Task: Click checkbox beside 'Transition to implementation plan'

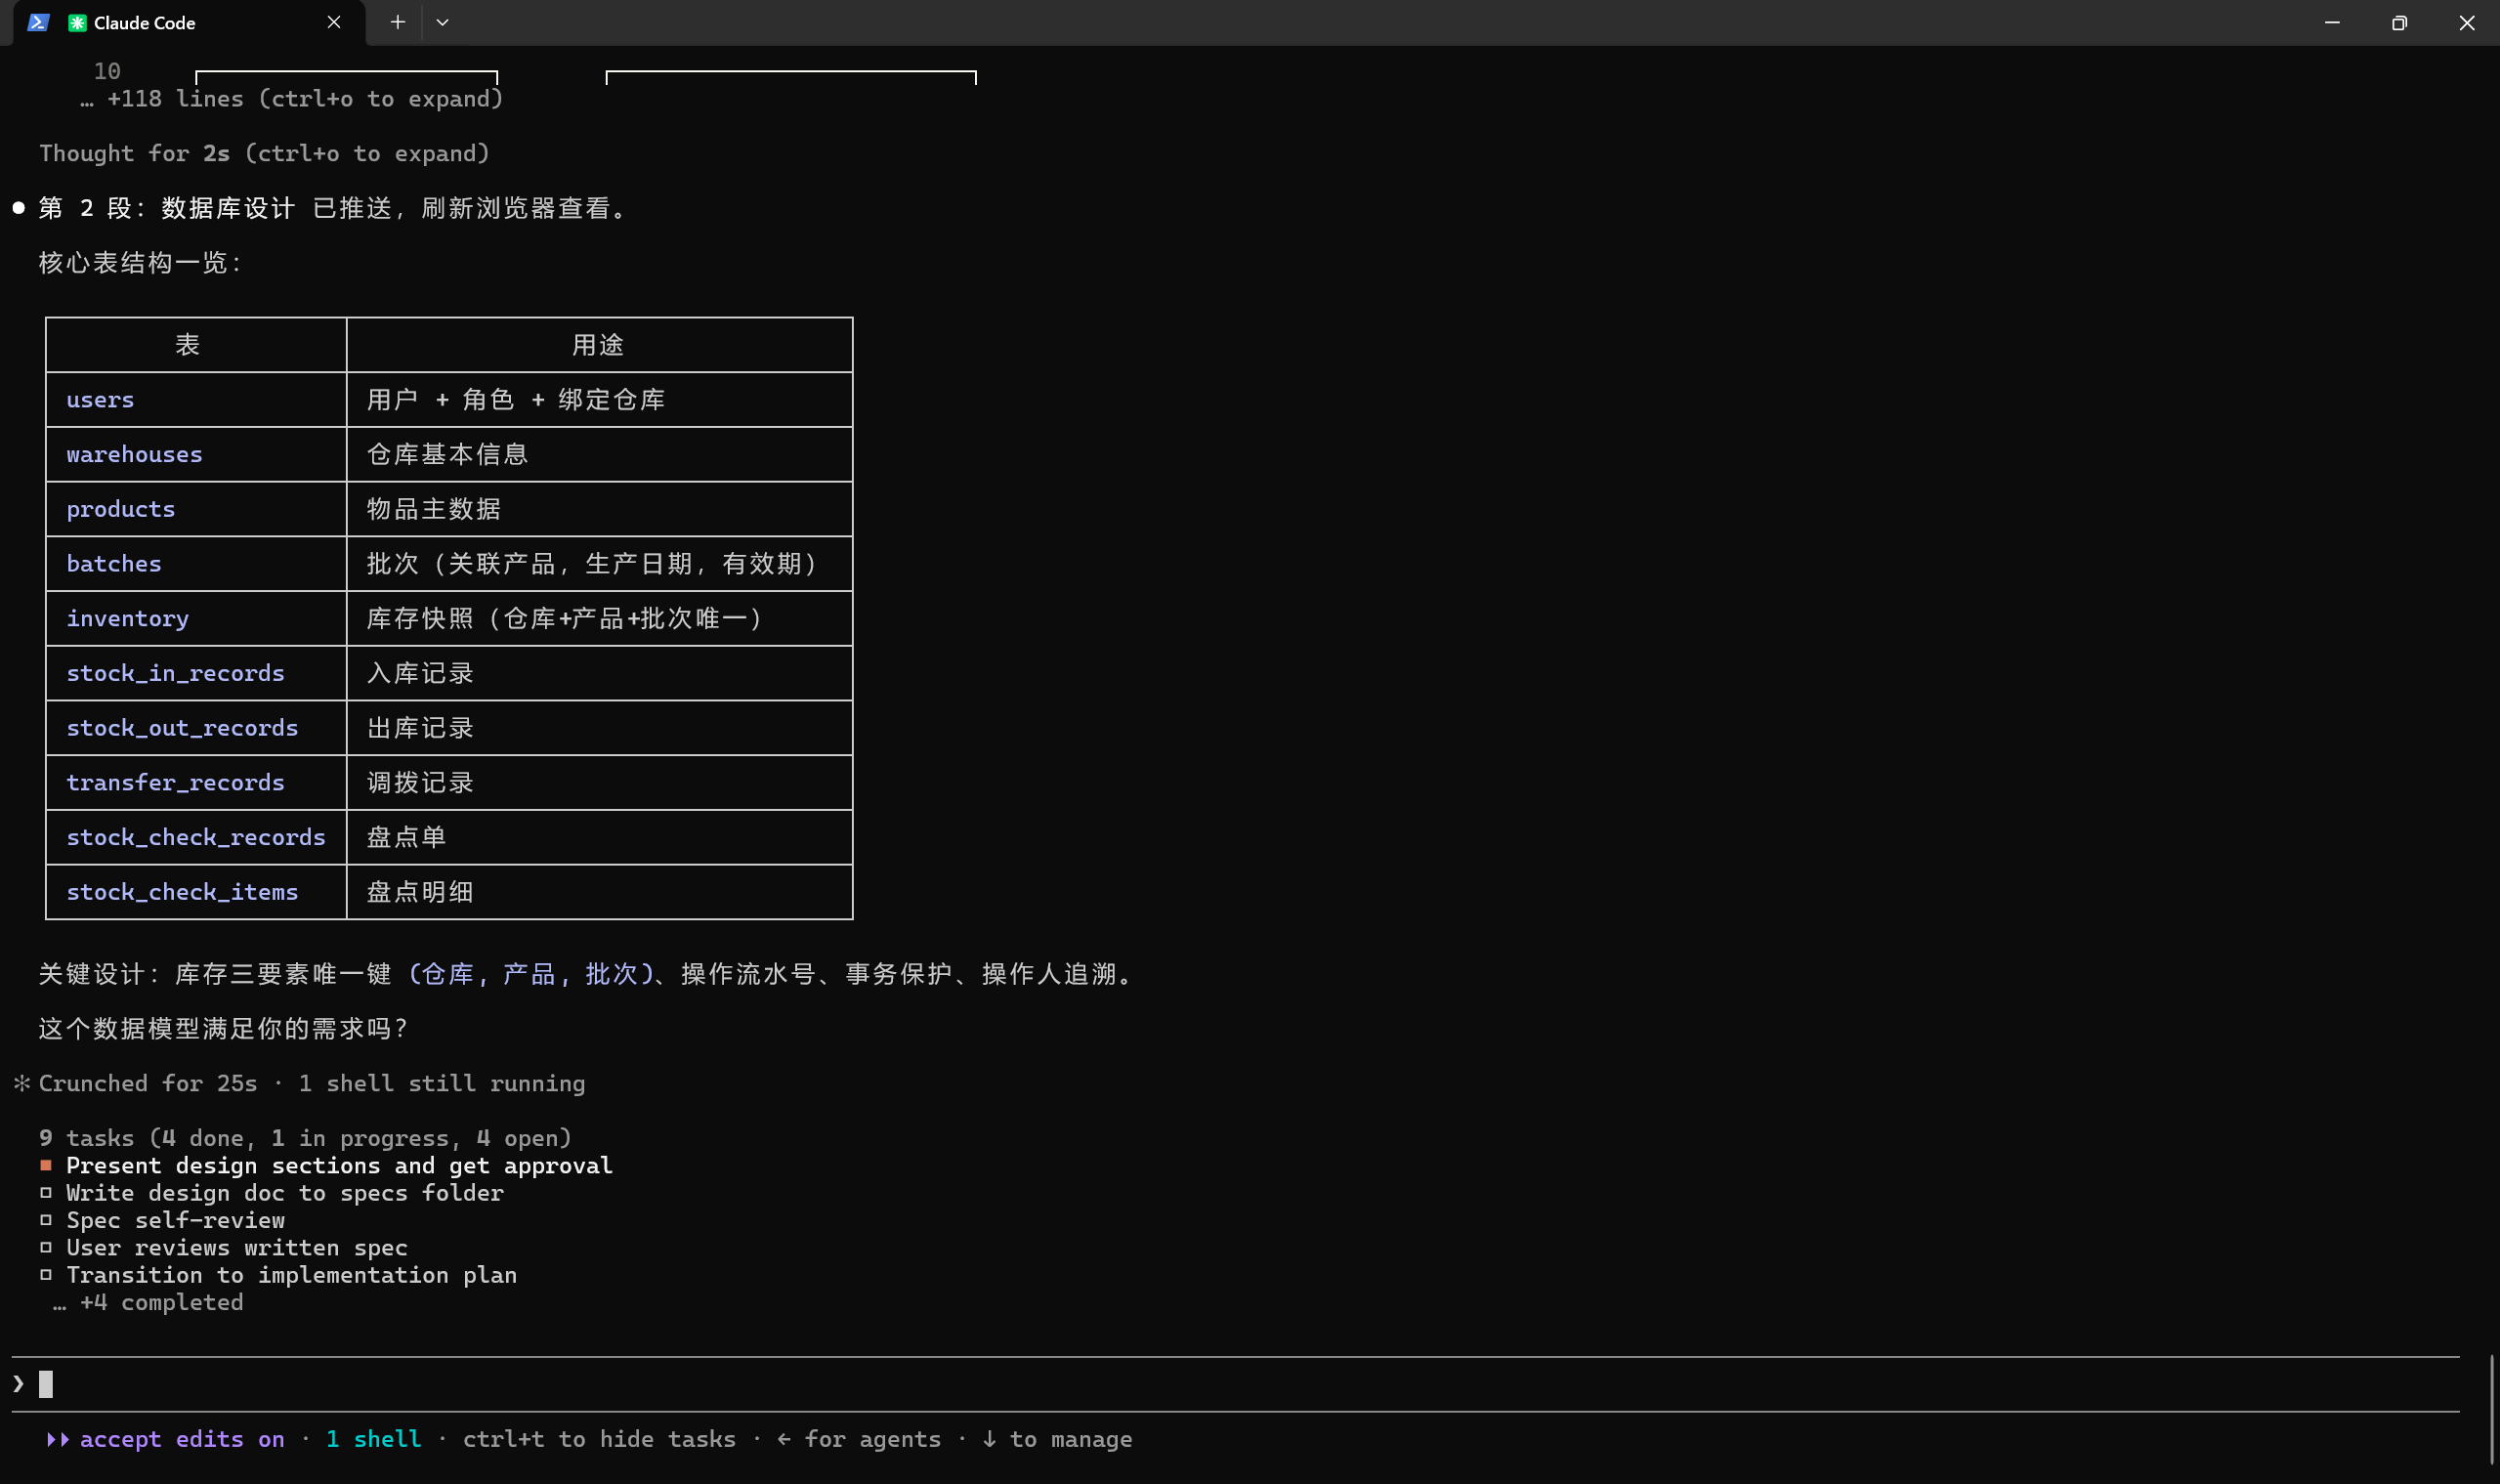Action: (46, 1275)
